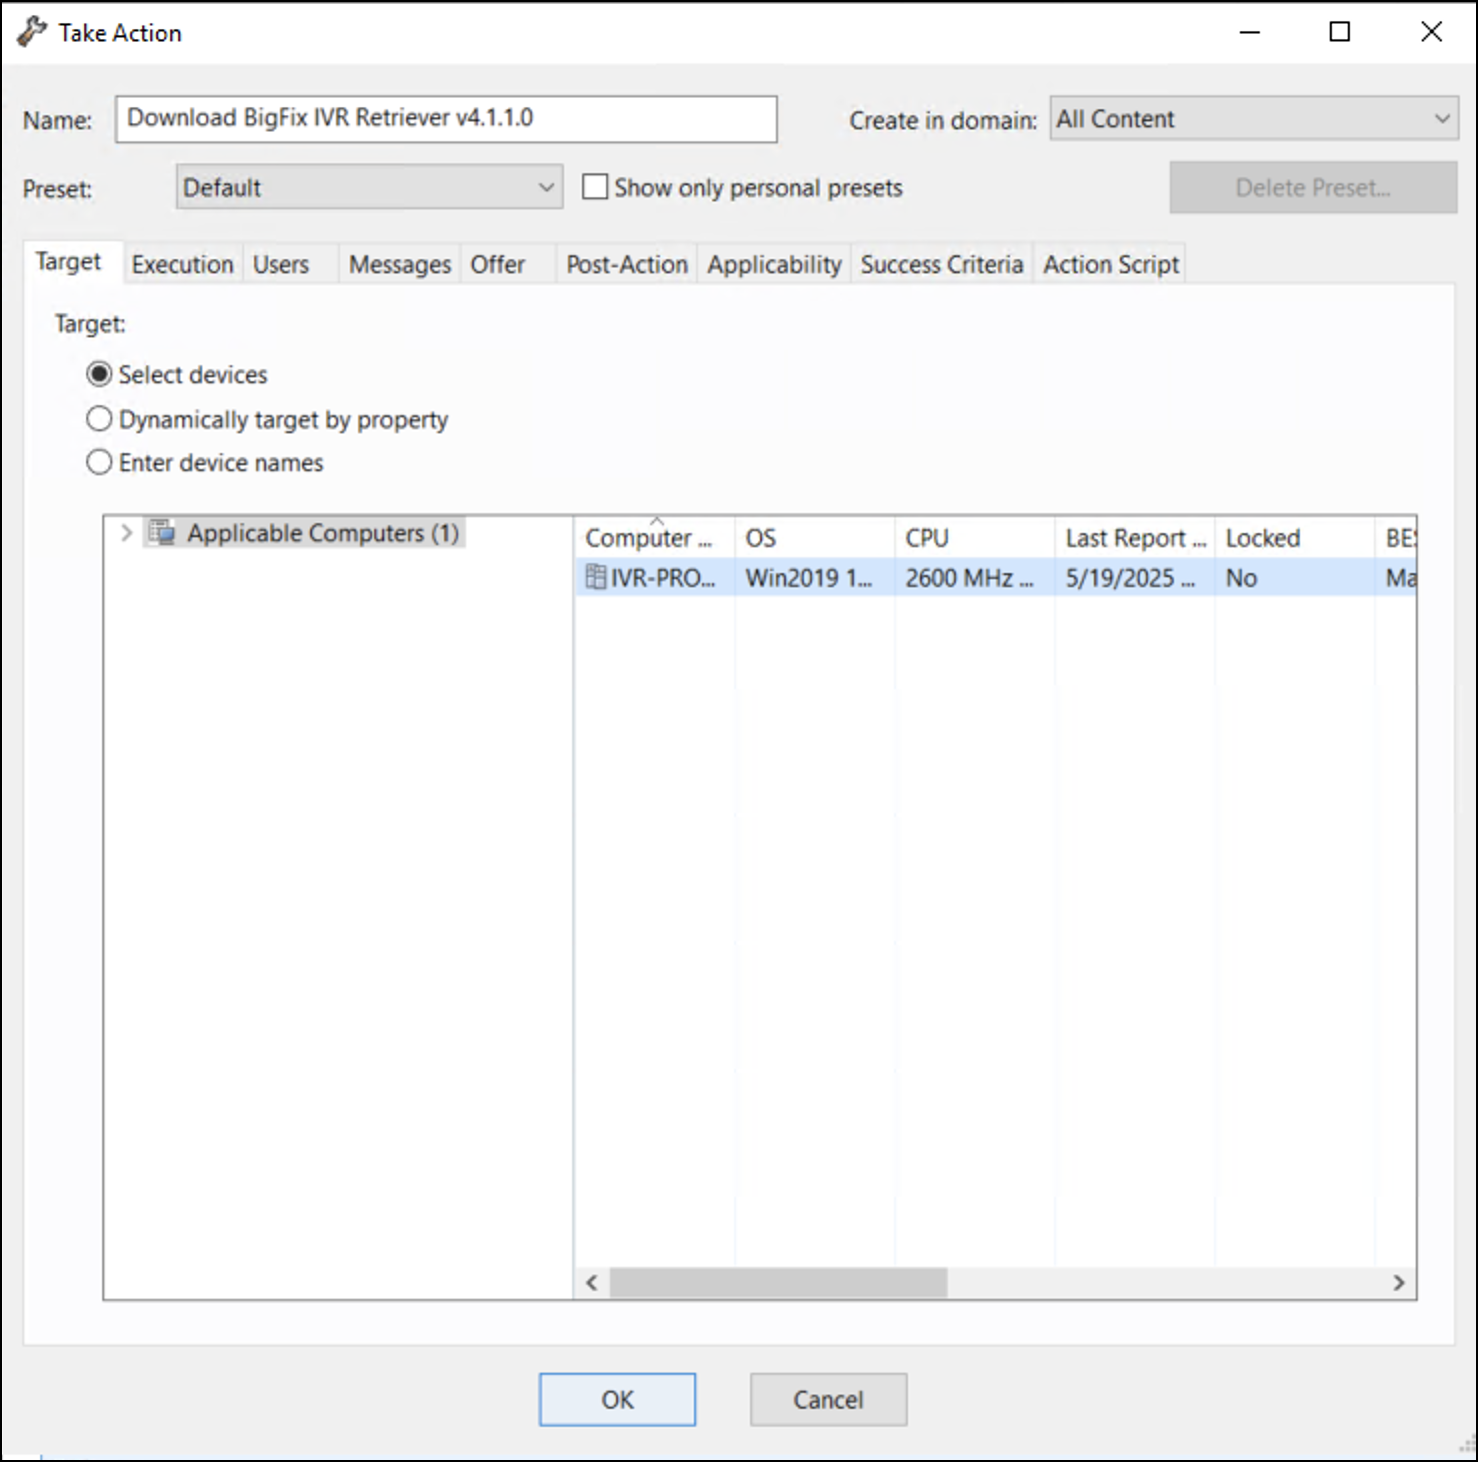Click the '2600 MHz' CPU cell

[974, 578]
